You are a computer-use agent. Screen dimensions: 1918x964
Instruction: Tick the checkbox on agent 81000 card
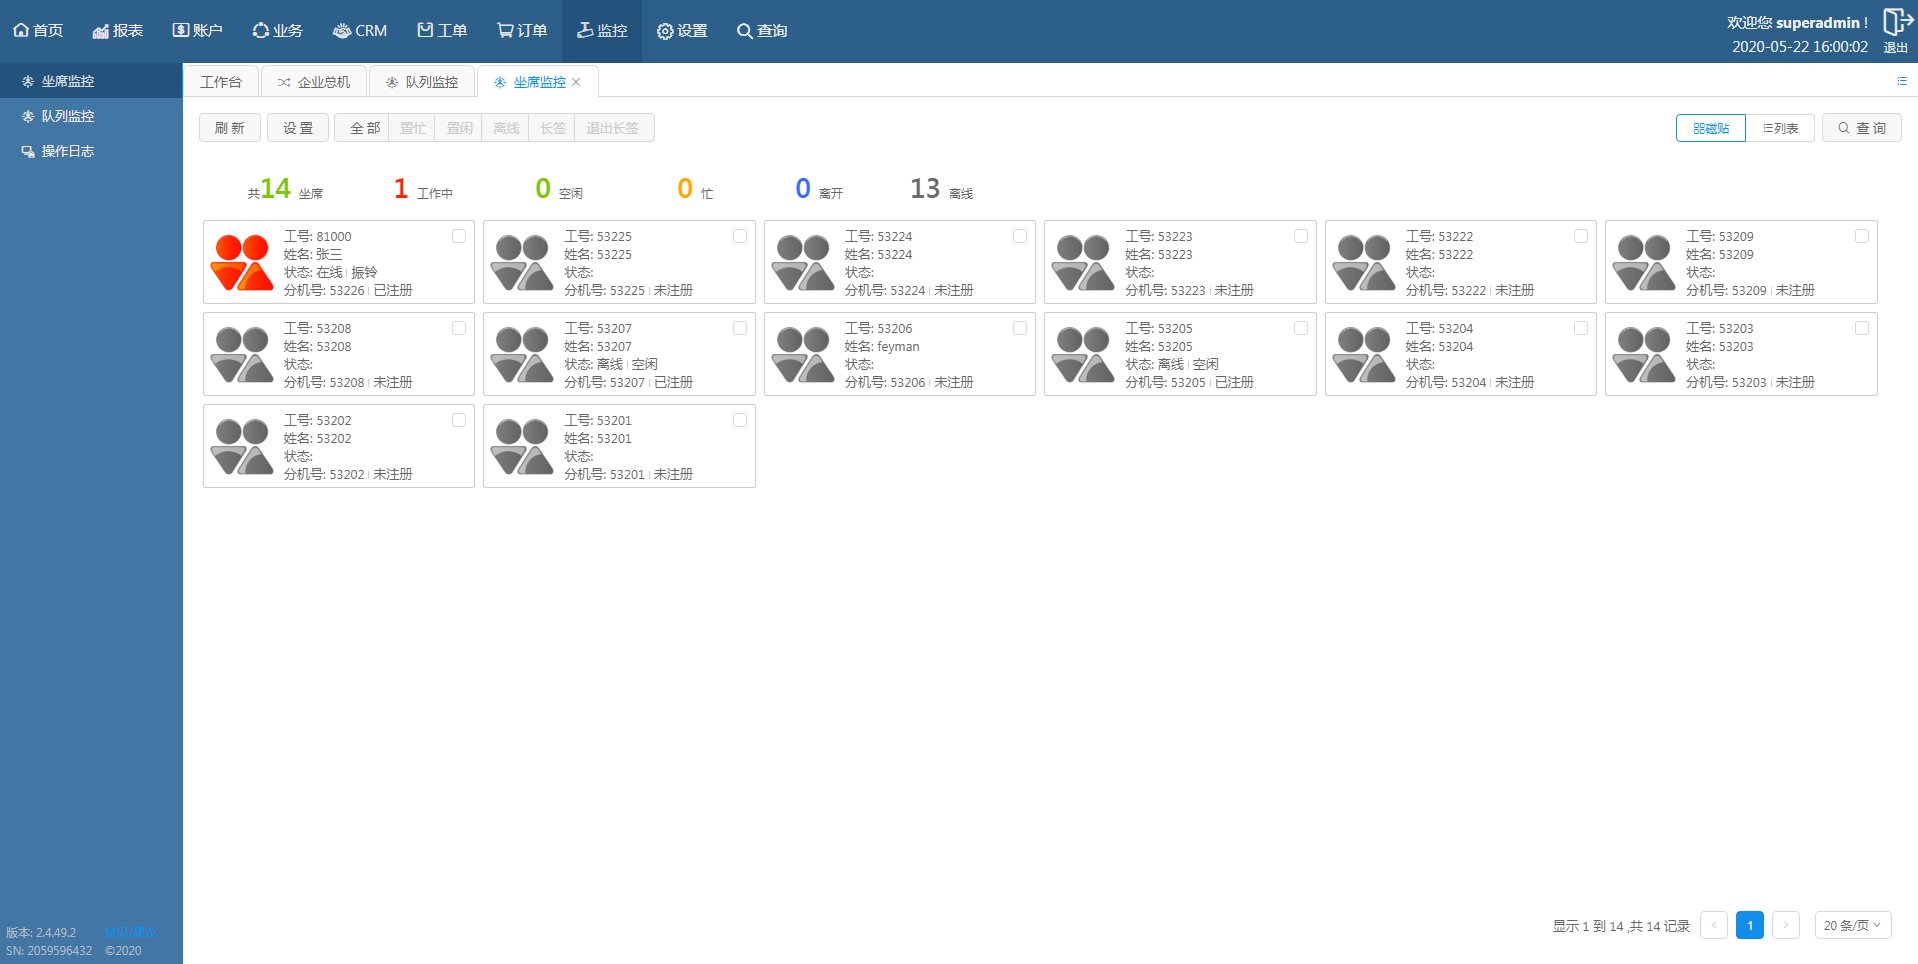[x=459, y=236]
